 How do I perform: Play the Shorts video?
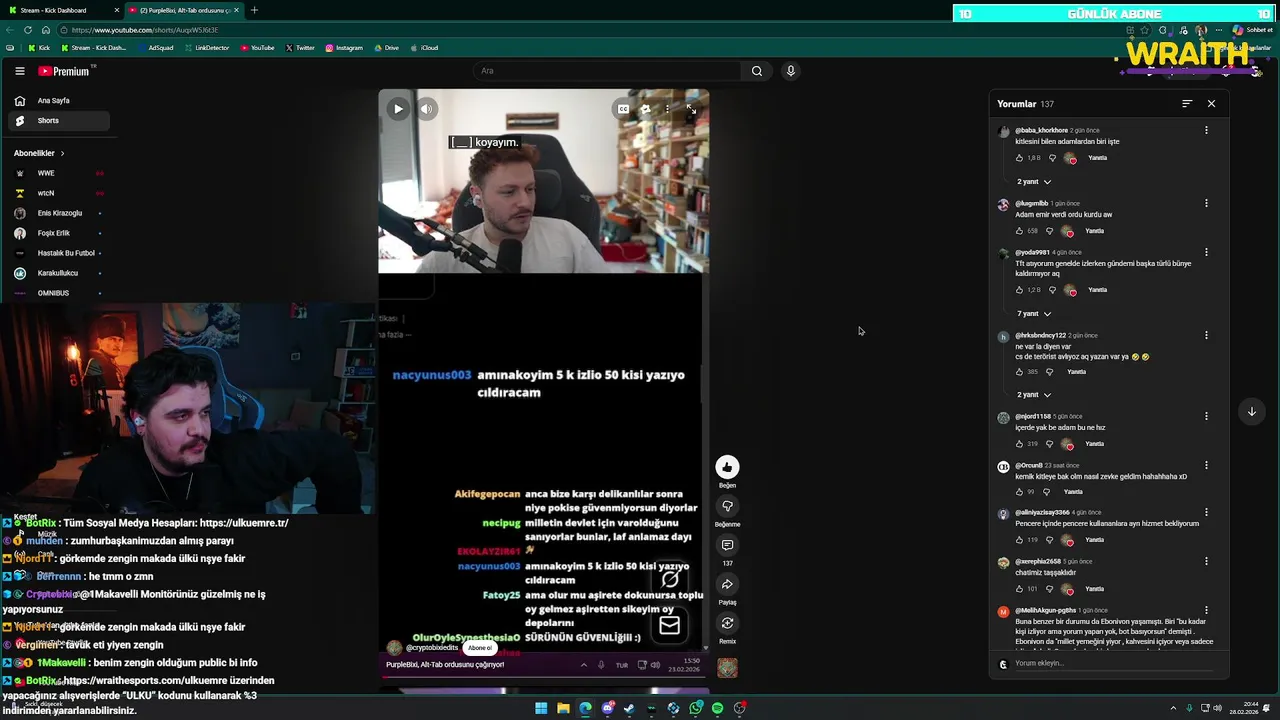[398, 109]
